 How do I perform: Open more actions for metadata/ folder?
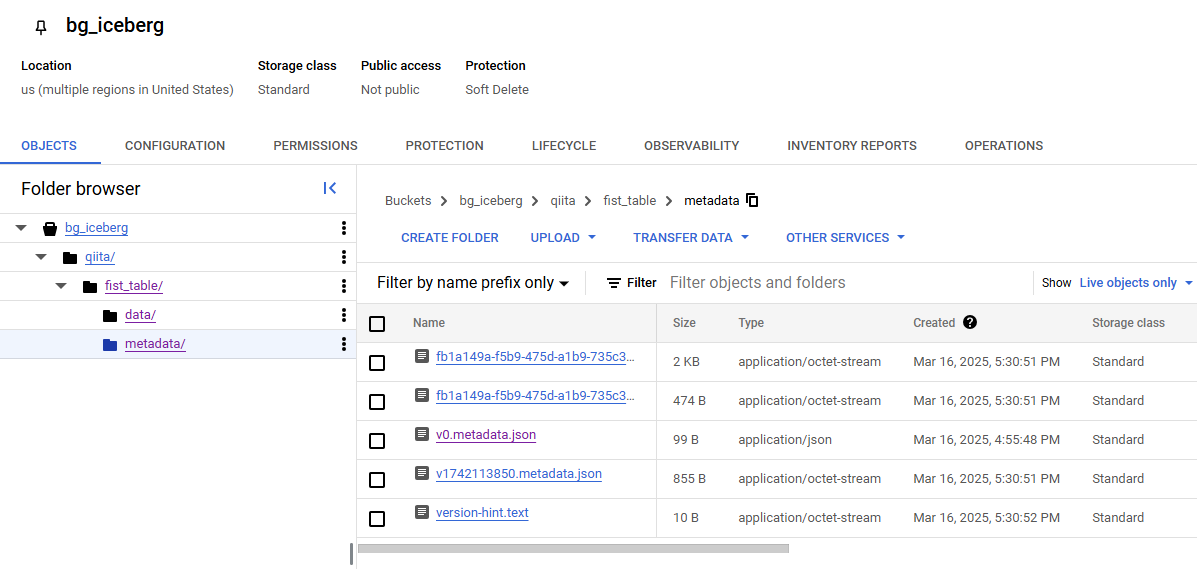click(x=344, y=344)
